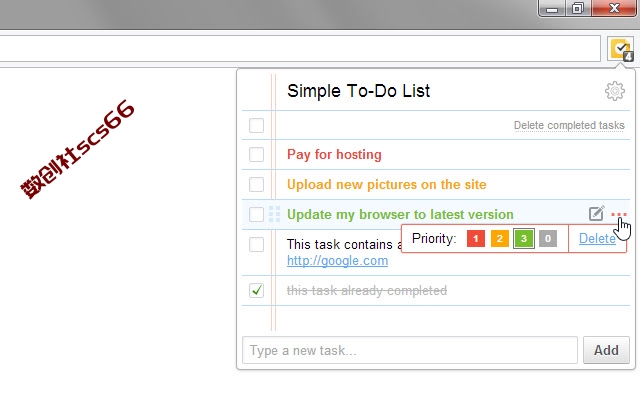This screenshot has height=400, width=640.
Task: Grab the drag handle beside Update my browser
Action: tap(274, 214)
